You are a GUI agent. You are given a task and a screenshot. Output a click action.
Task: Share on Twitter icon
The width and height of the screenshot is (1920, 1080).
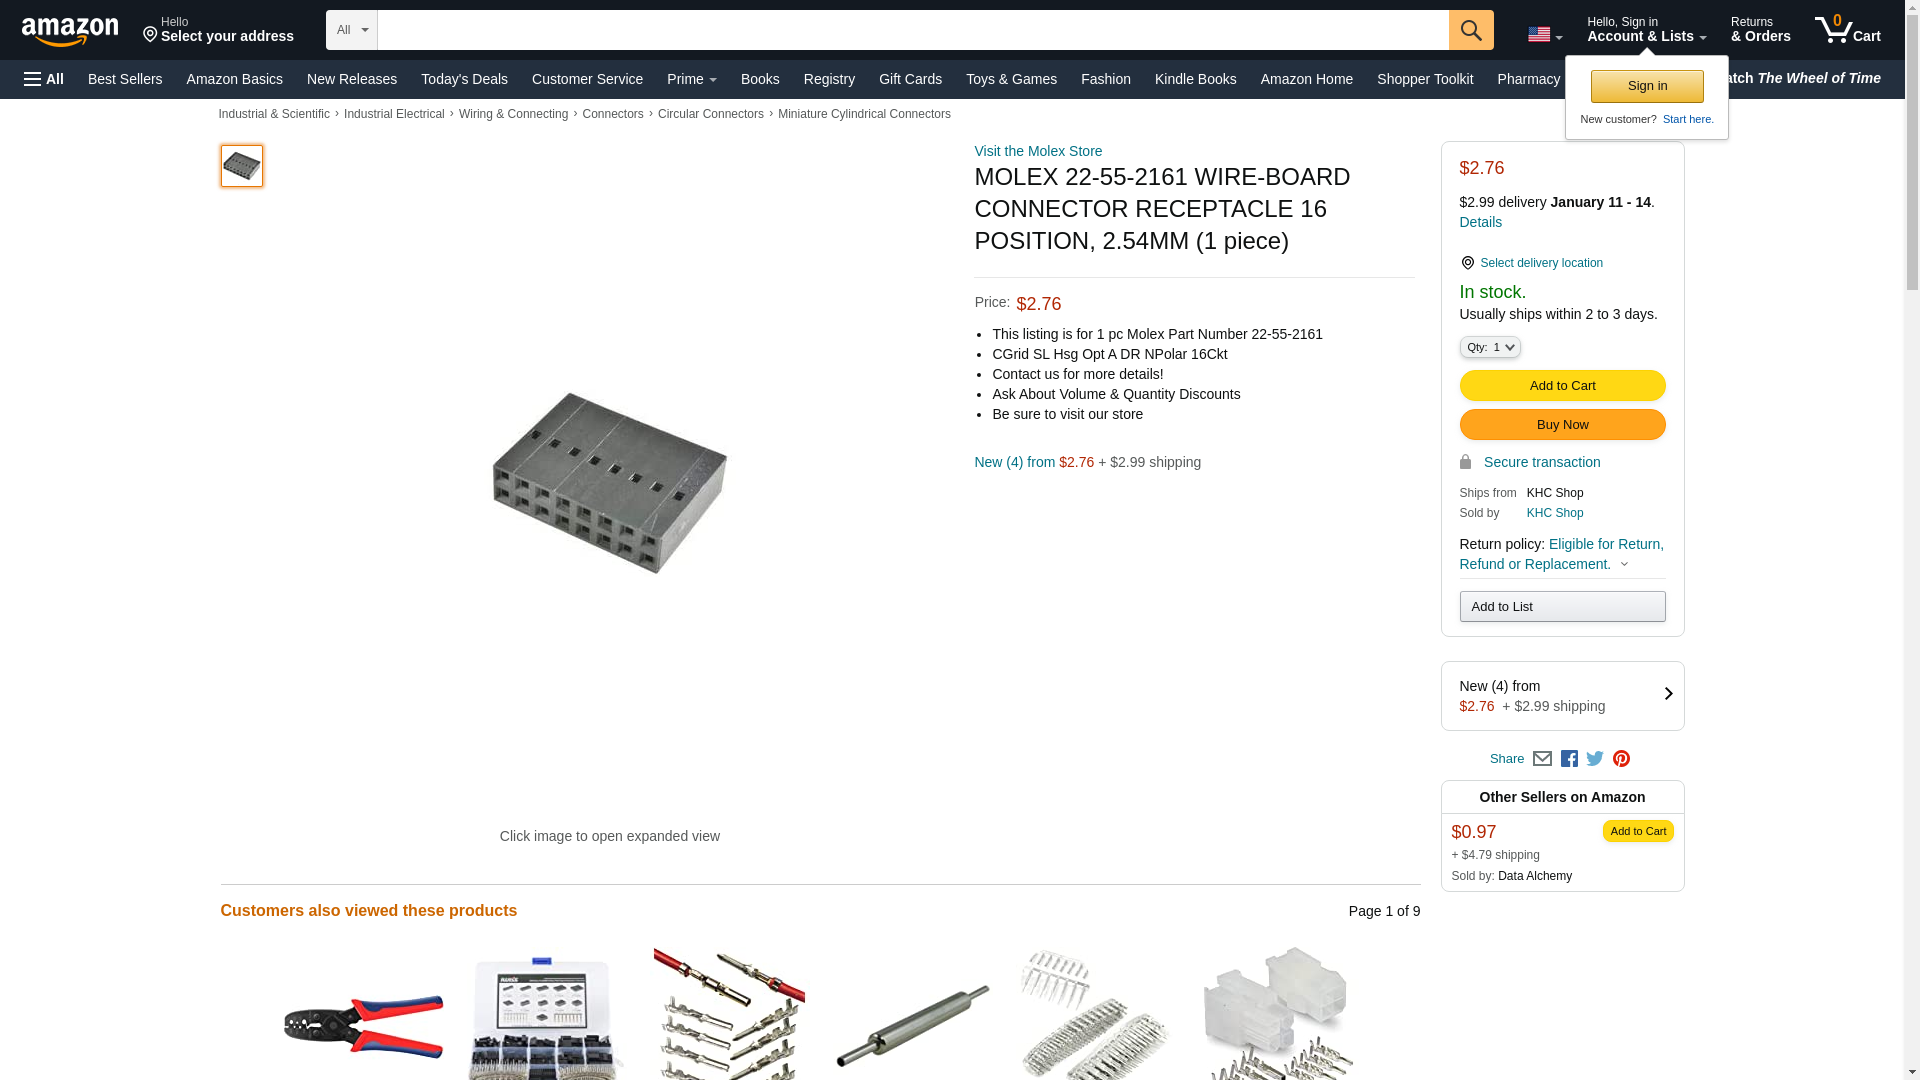1595,759
